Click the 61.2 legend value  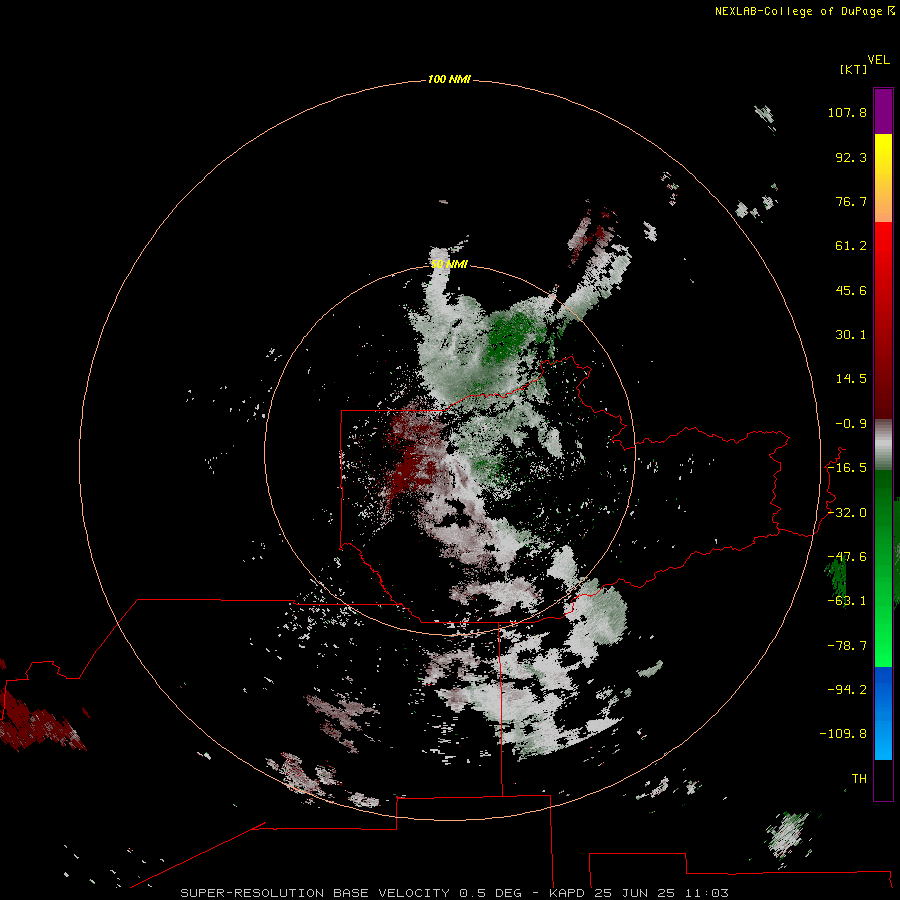pos(851,246)
